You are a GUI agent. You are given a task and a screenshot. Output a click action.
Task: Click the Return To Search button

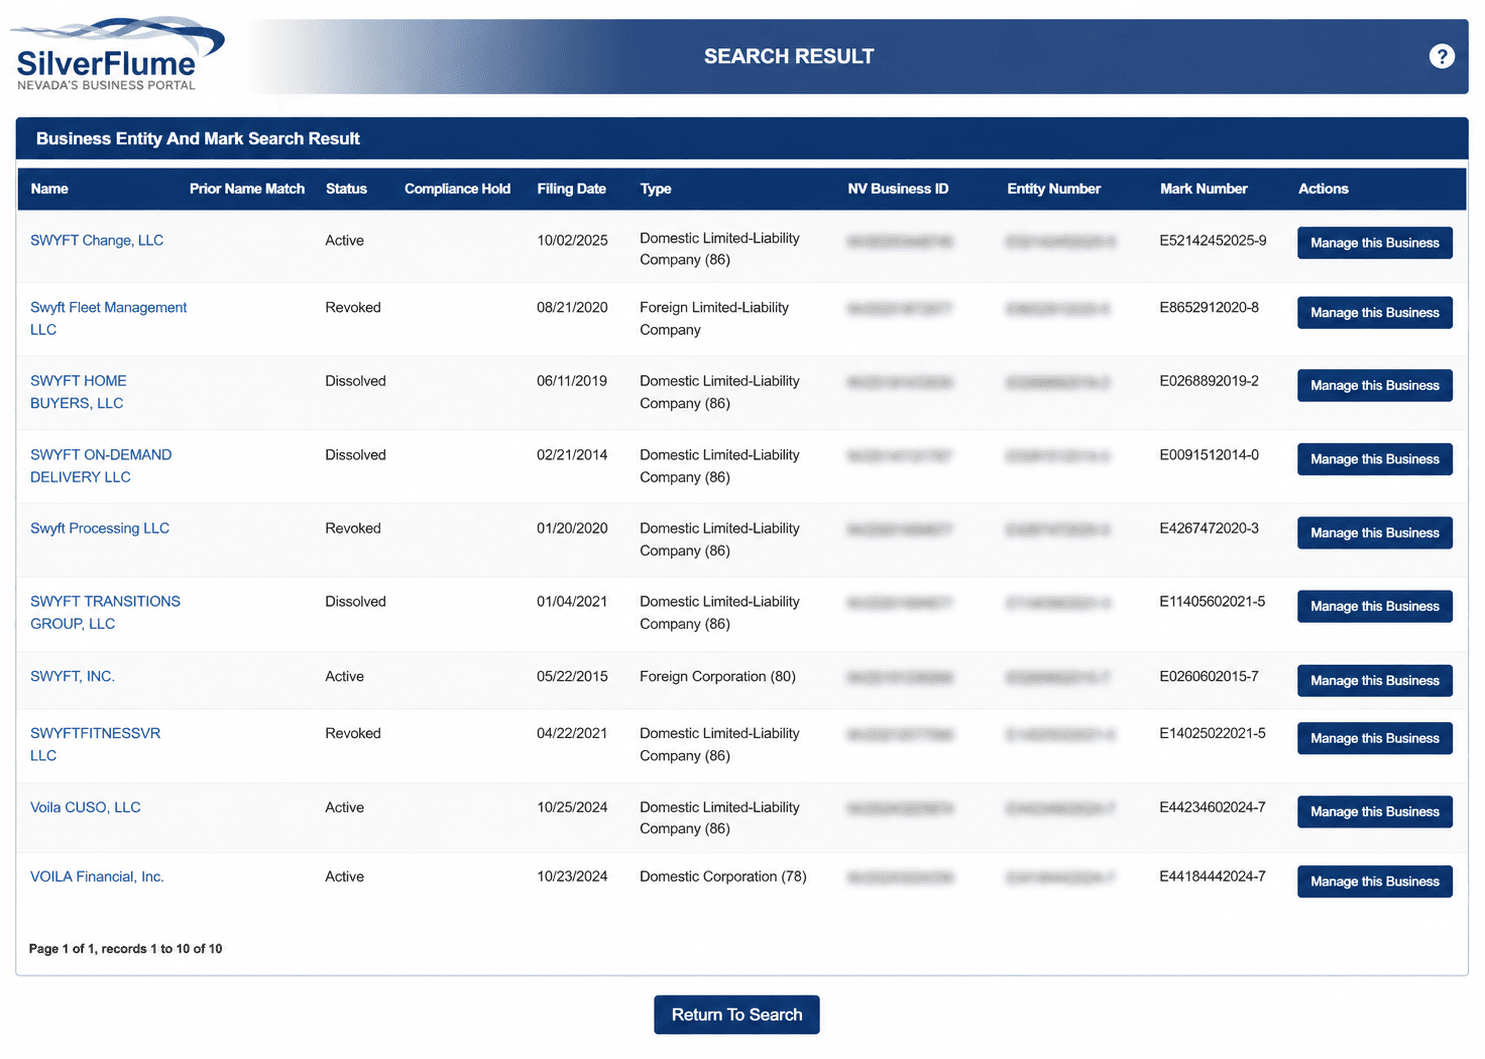pyautogui.click(x=737, y=1015)
